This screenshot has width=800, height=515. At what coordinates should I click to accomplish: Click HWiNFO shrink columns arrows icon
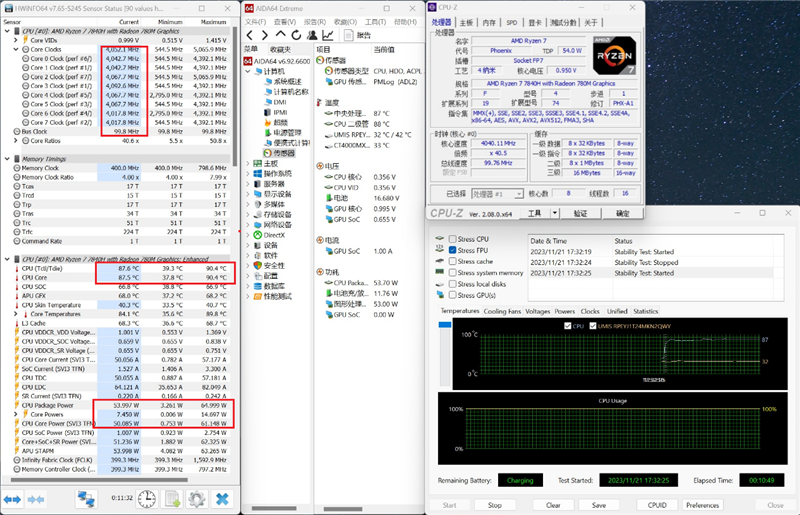36,499
